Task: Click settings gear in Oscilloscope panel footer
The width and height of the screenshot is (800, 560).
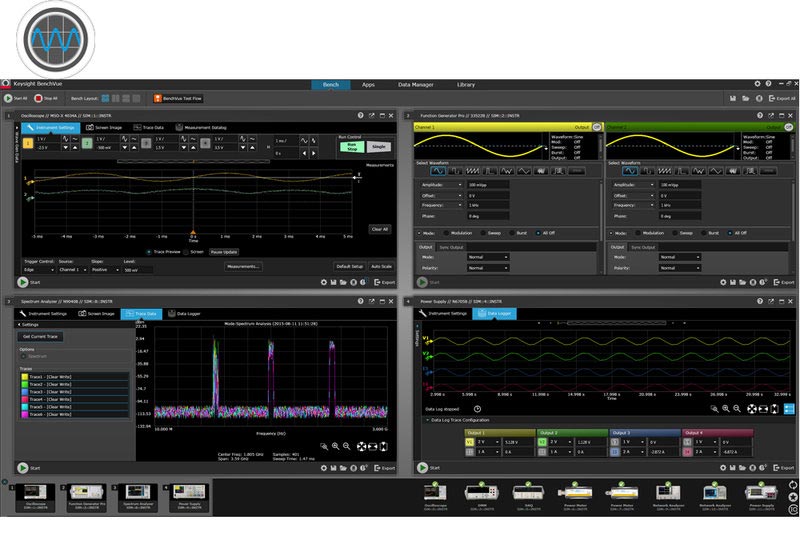Action: [x=323, y=282]
